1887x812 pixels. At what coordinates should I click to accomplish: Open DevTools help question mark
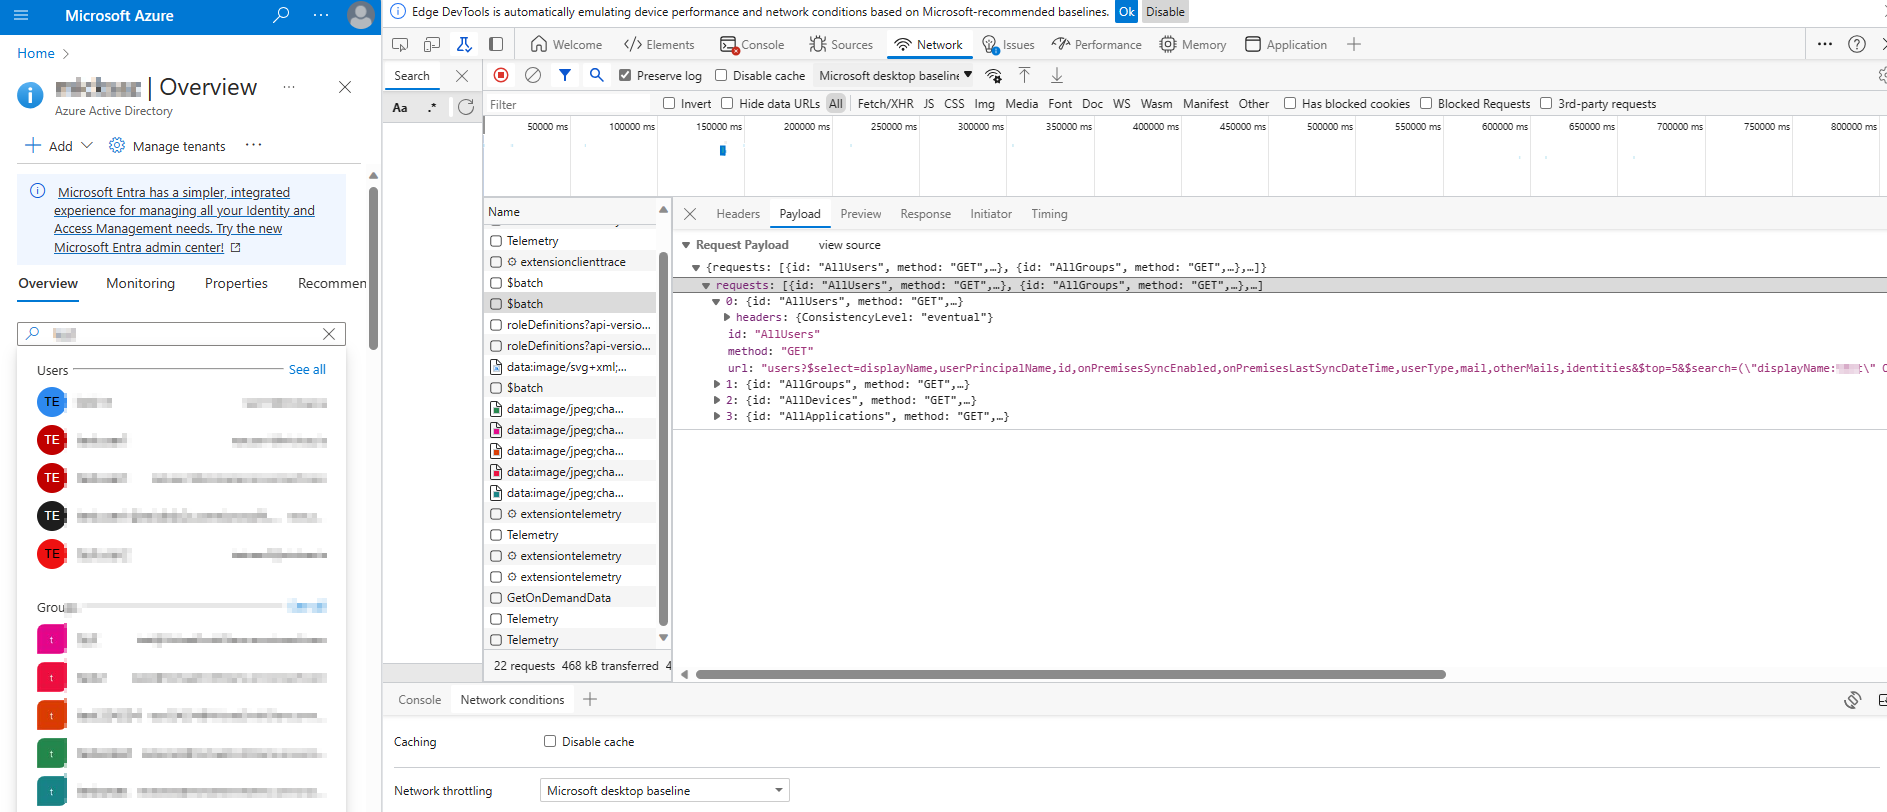point(1857,44)
